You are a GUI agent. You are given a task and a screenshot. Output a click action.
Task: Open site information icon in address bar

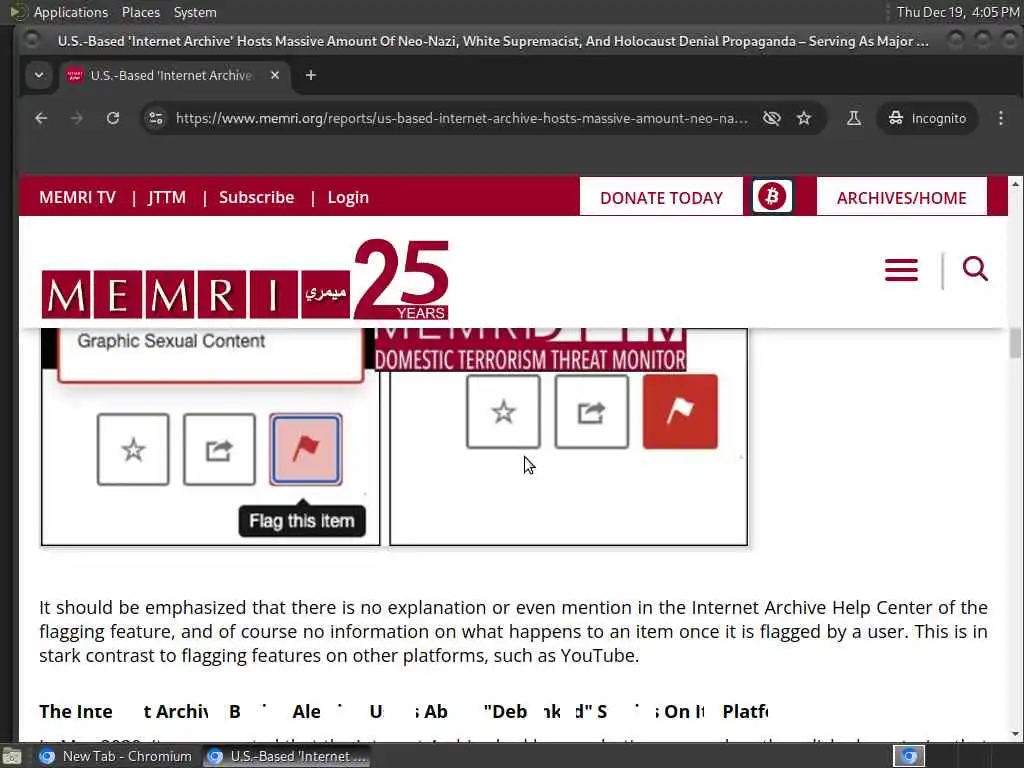point(156,118)
